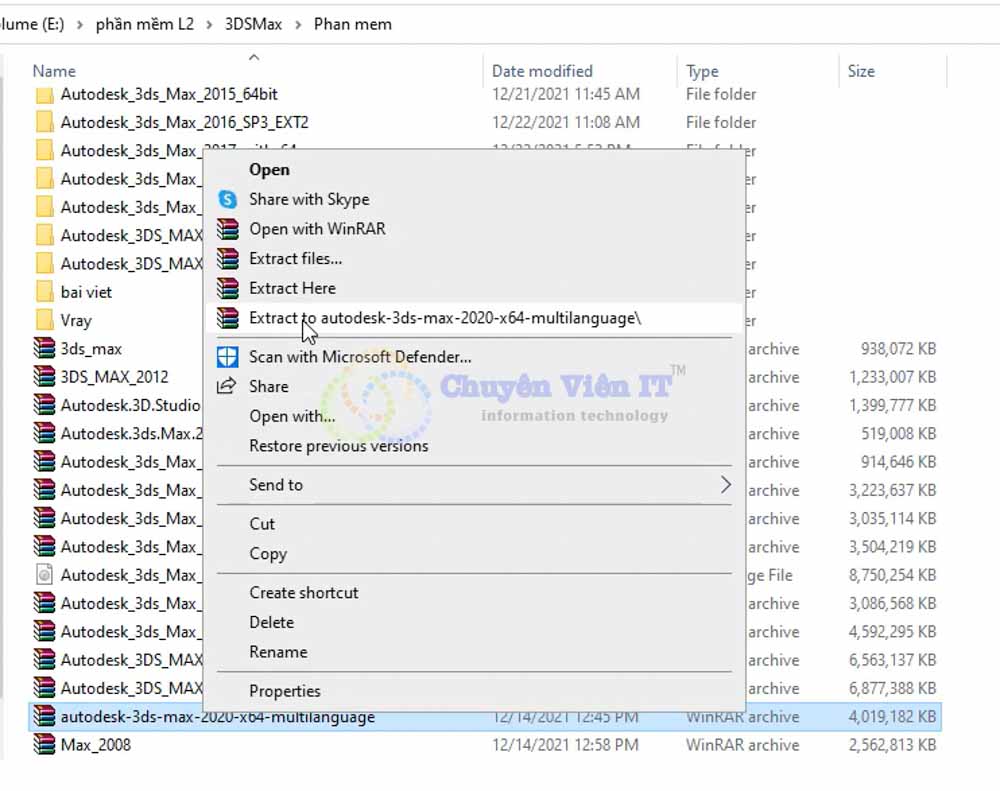
Task: Choose Extract Here from context menu
Action: [292, 288]
